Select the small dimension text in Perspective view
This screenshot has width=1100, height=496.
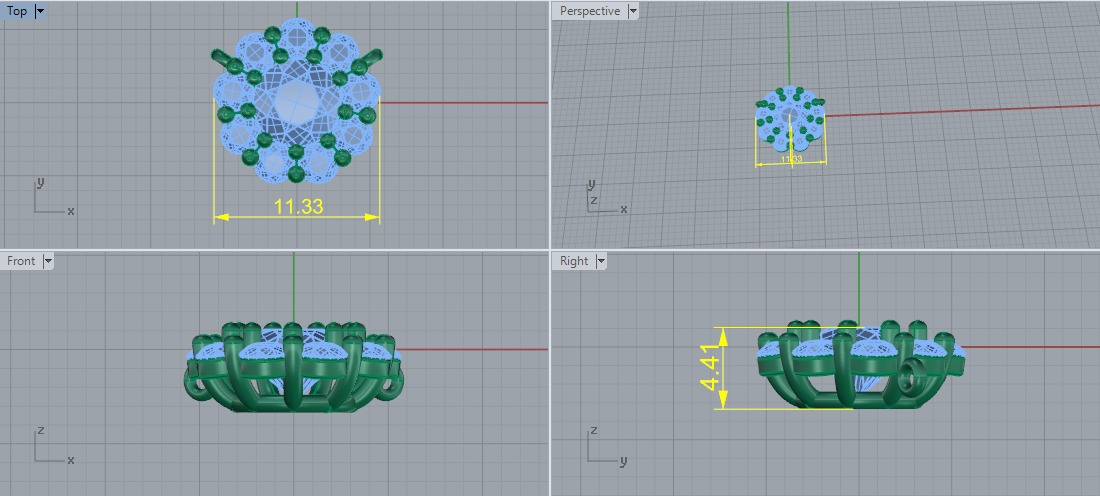point(791,159)
